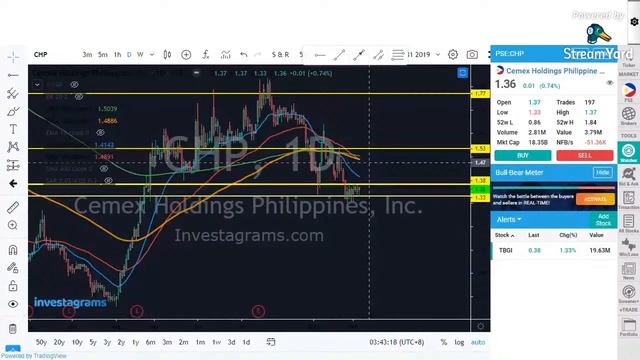The width and height of the screenshot is (640, 360).
Task: Open Transactions in right sidebar
Action: 629,200
